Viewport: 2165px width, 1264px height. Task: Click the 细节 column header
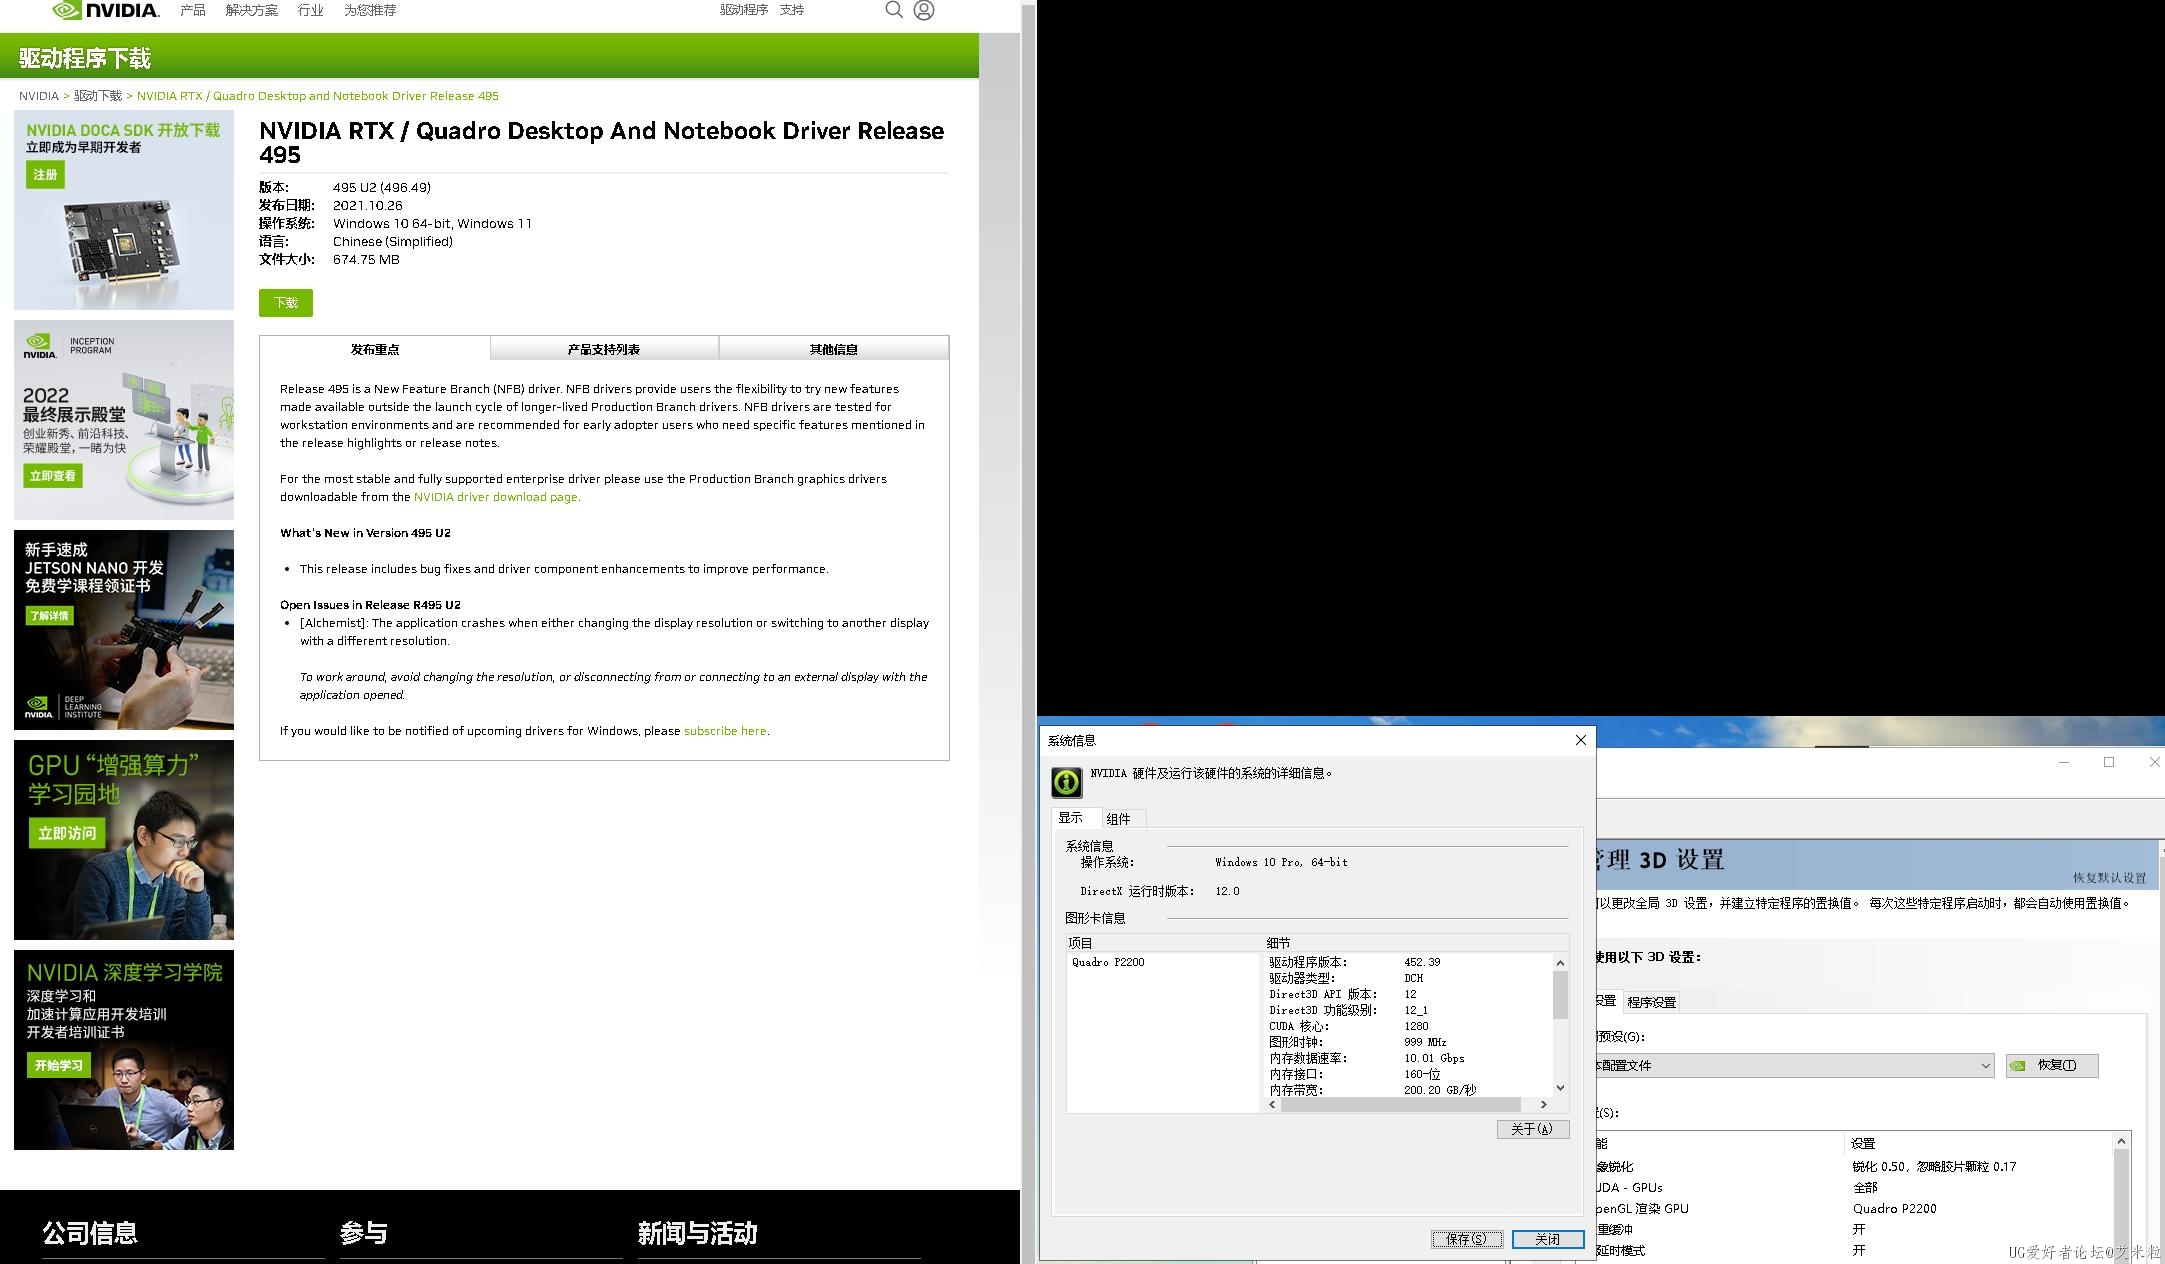(x=1416, y=943)
